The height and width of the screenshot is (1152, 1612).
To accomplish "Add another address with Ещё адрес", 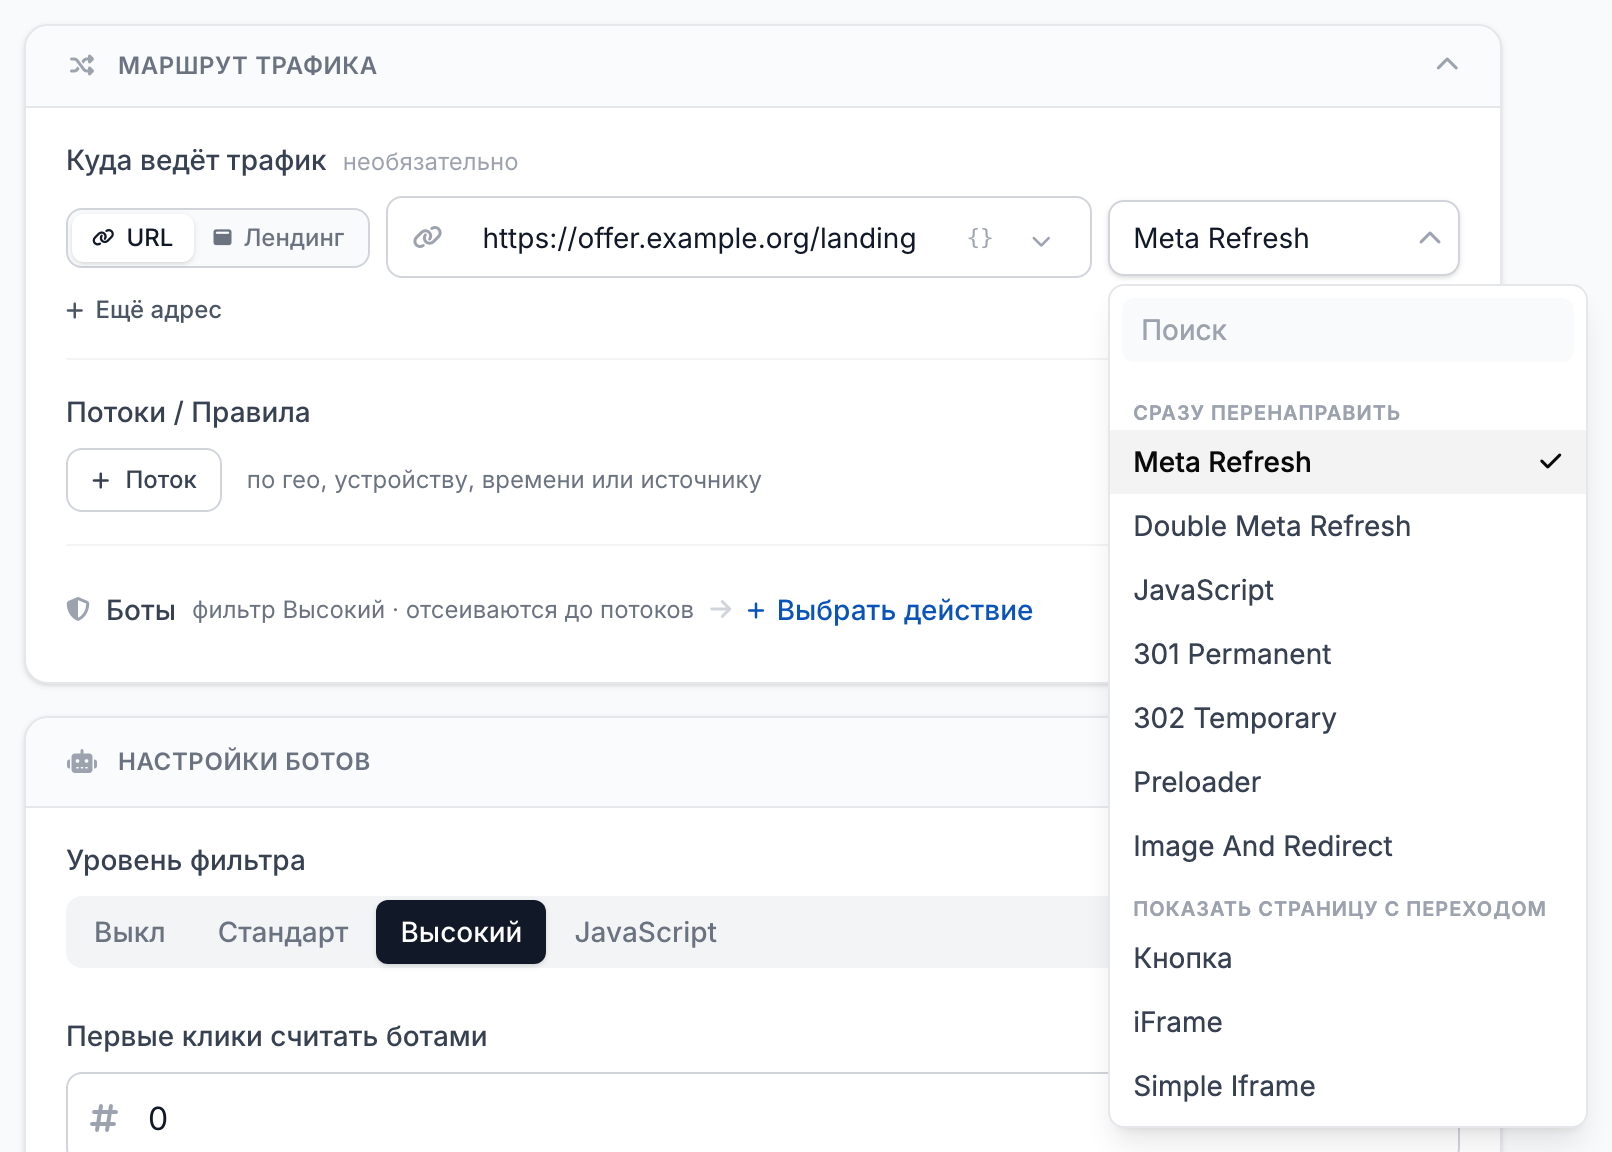I will tap(144, 310).
